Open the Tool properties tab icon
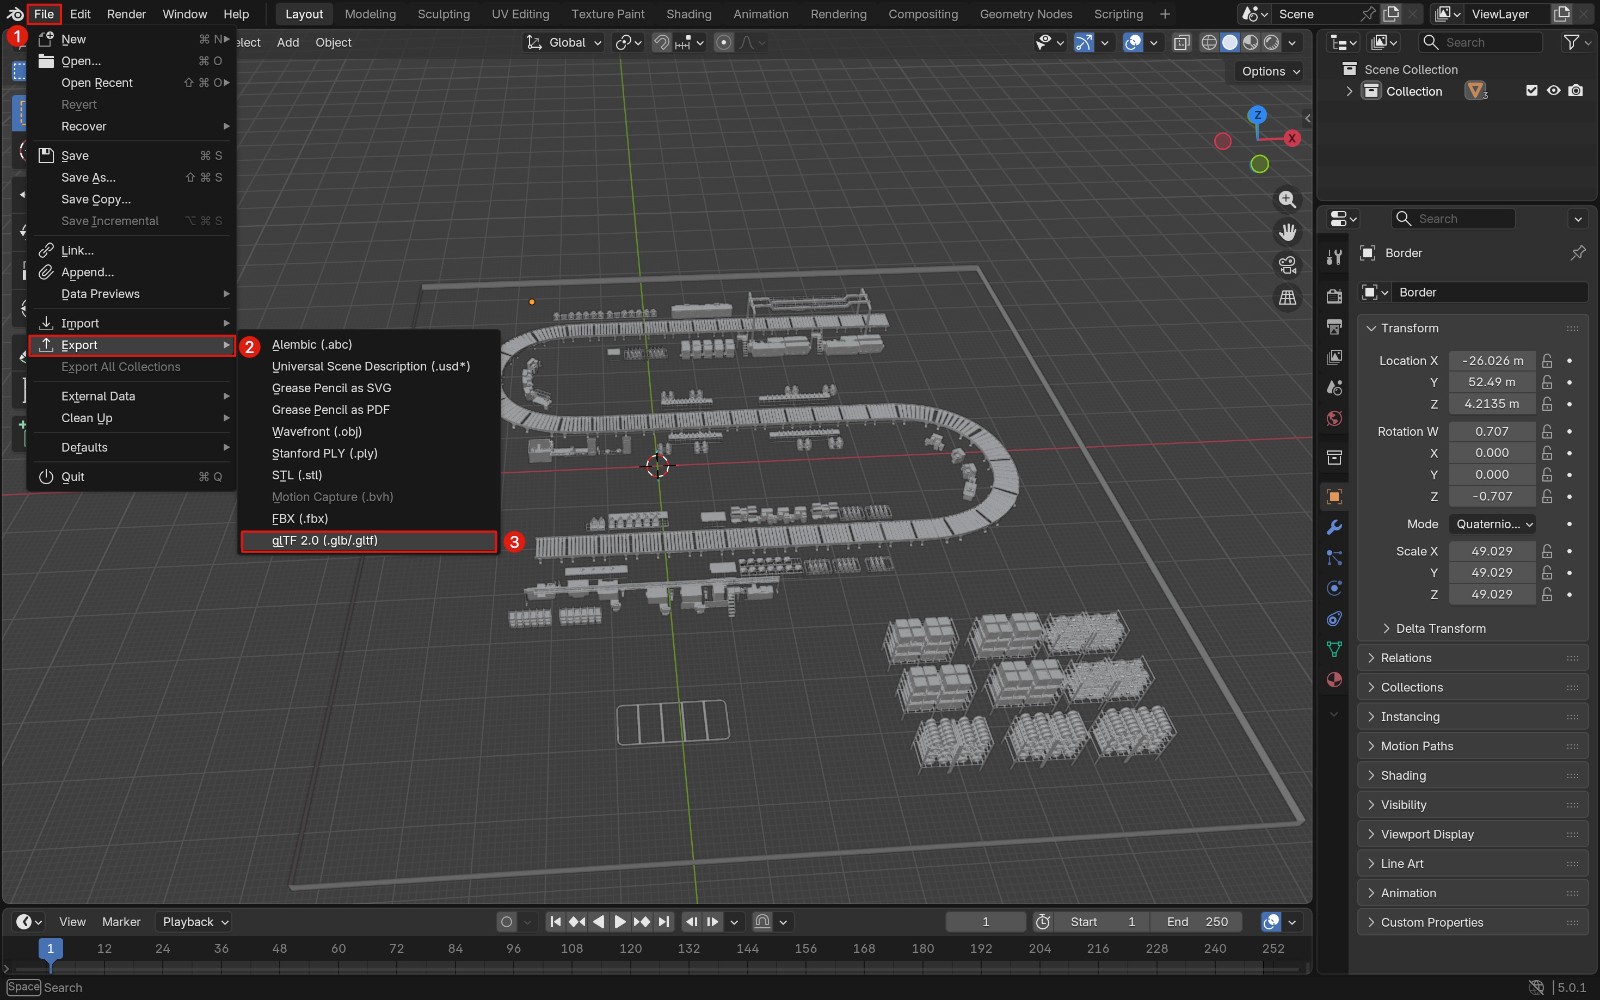 [1334, 257]
